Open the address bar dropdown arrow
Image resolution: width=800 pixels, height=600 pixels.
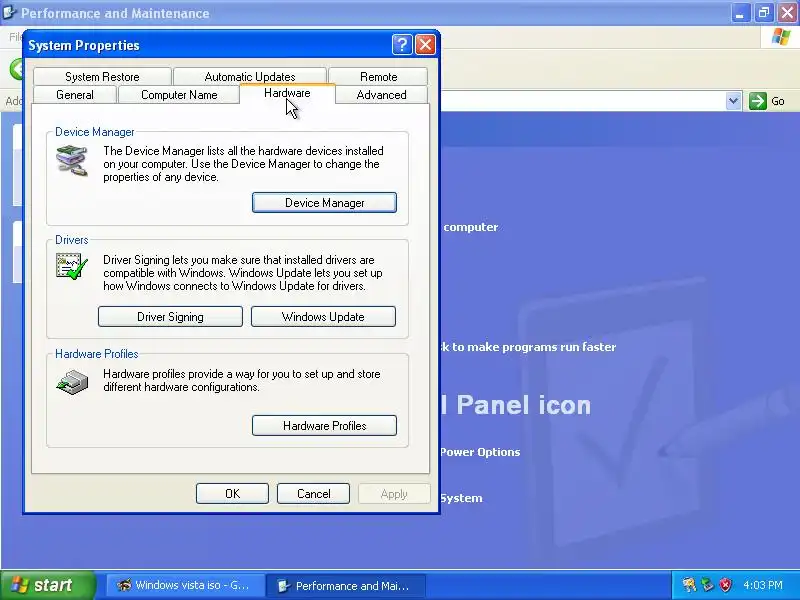click(x=733, y=101)
